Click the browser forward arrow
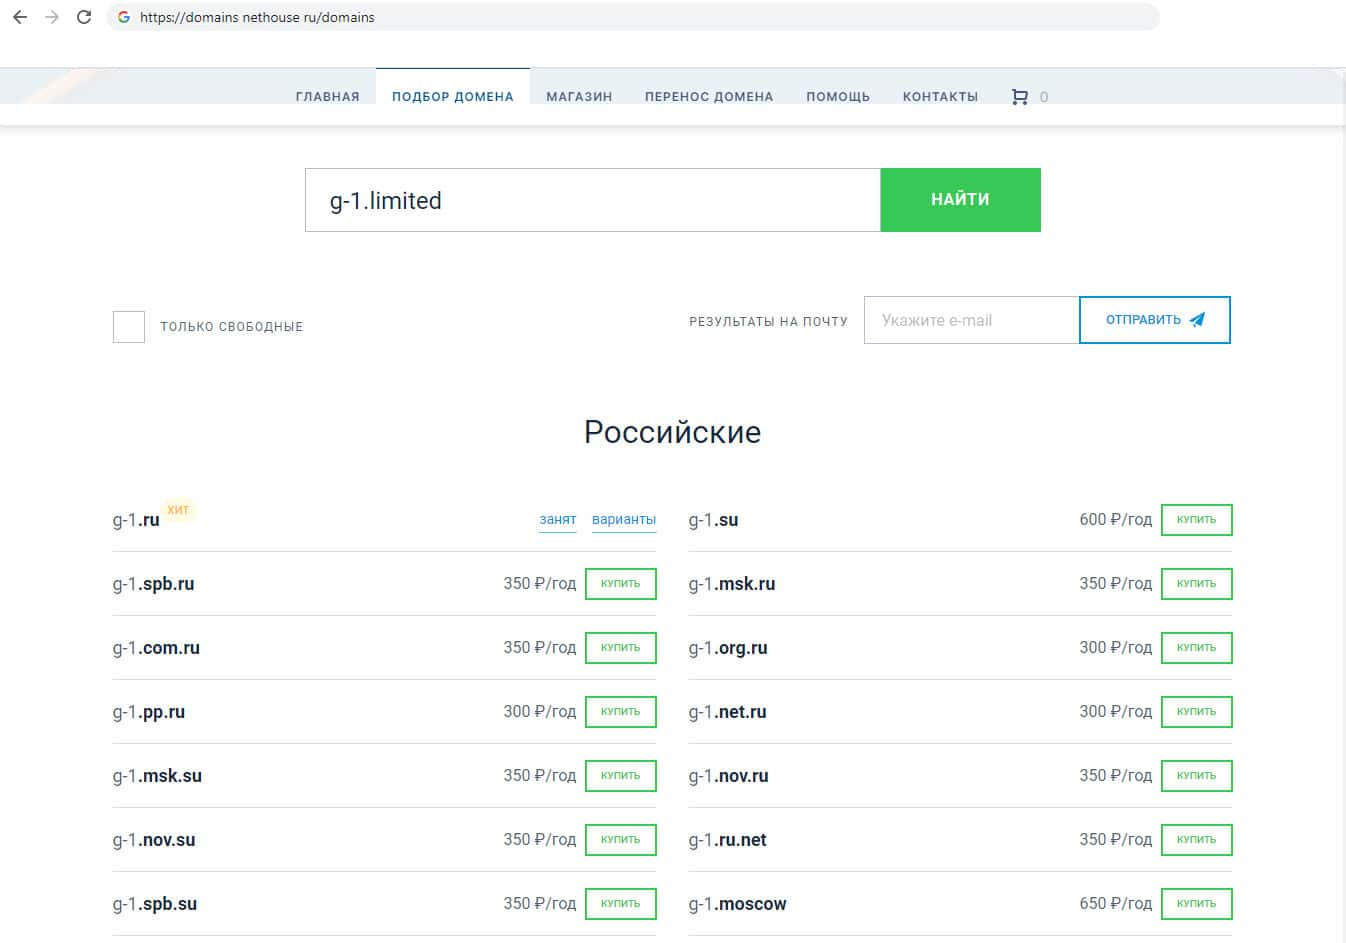This screenshot has width=1346, height=943. coord(52,17)
